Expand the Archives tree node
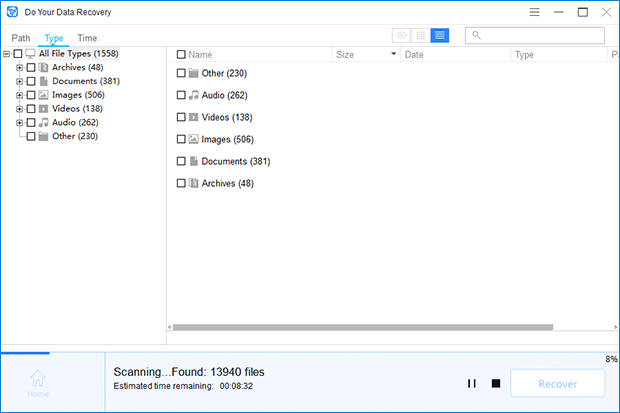 click(x=19, y=68)
